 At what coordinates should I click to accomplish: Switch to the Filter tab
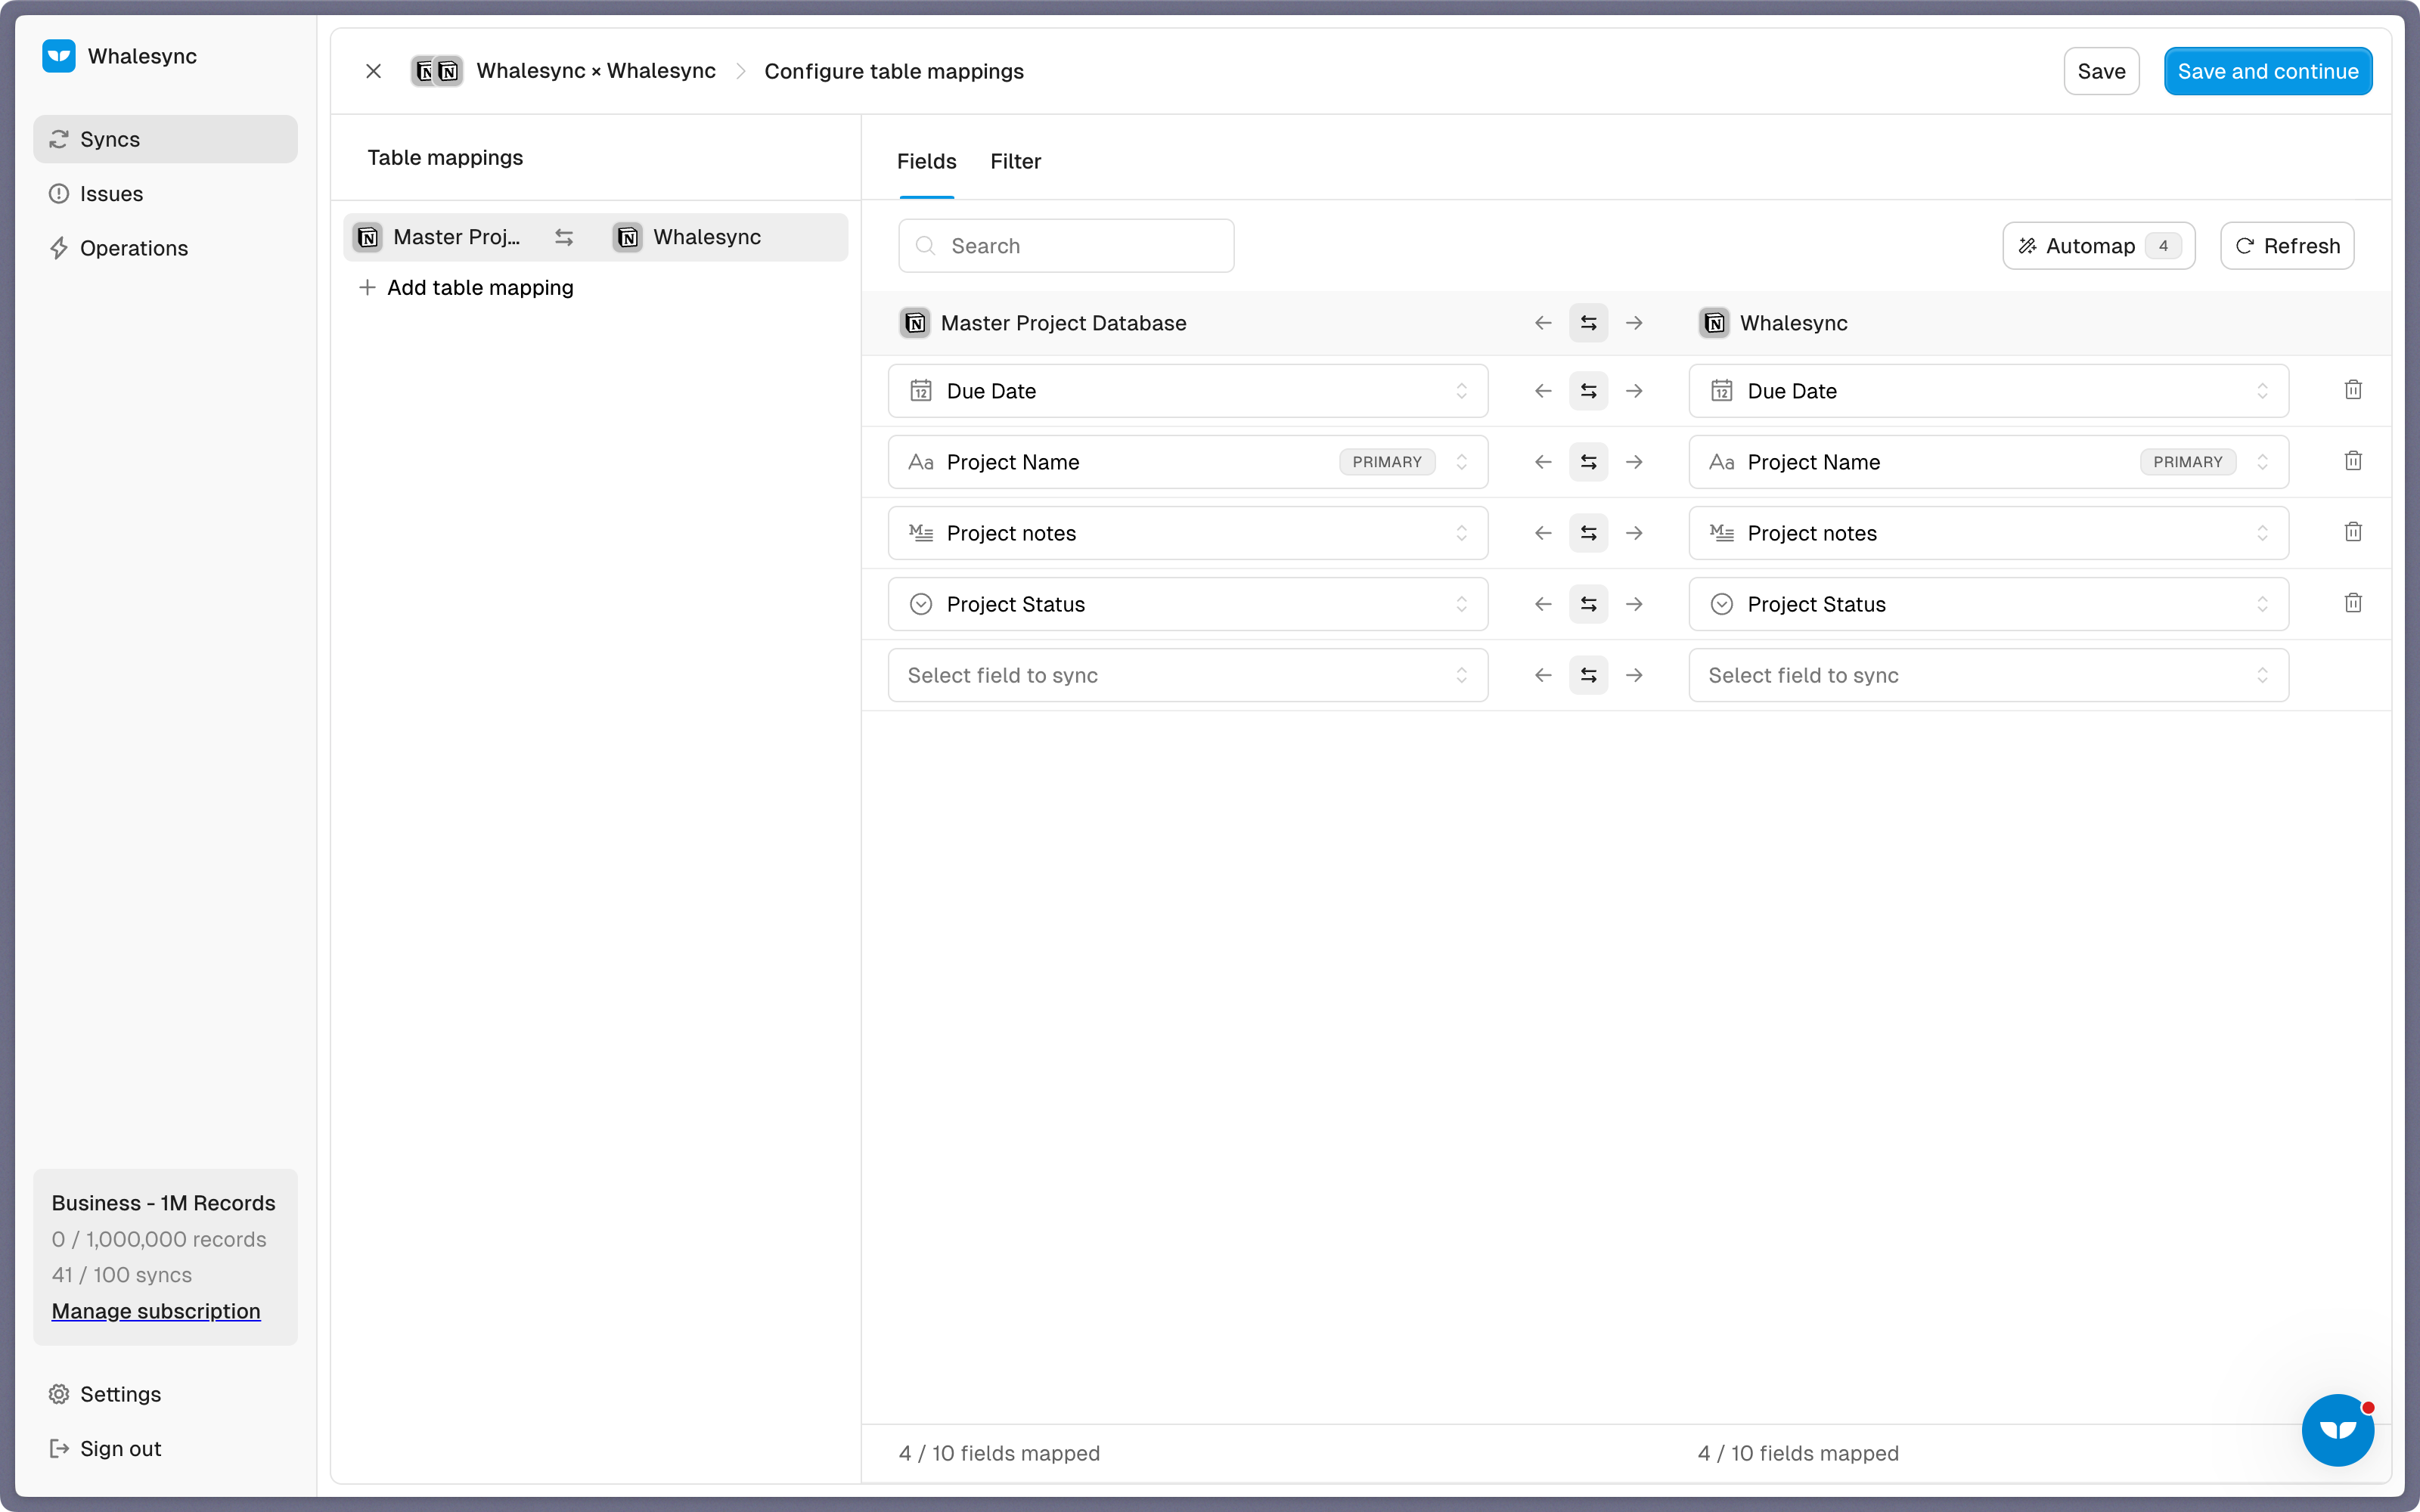[1015, 161]
